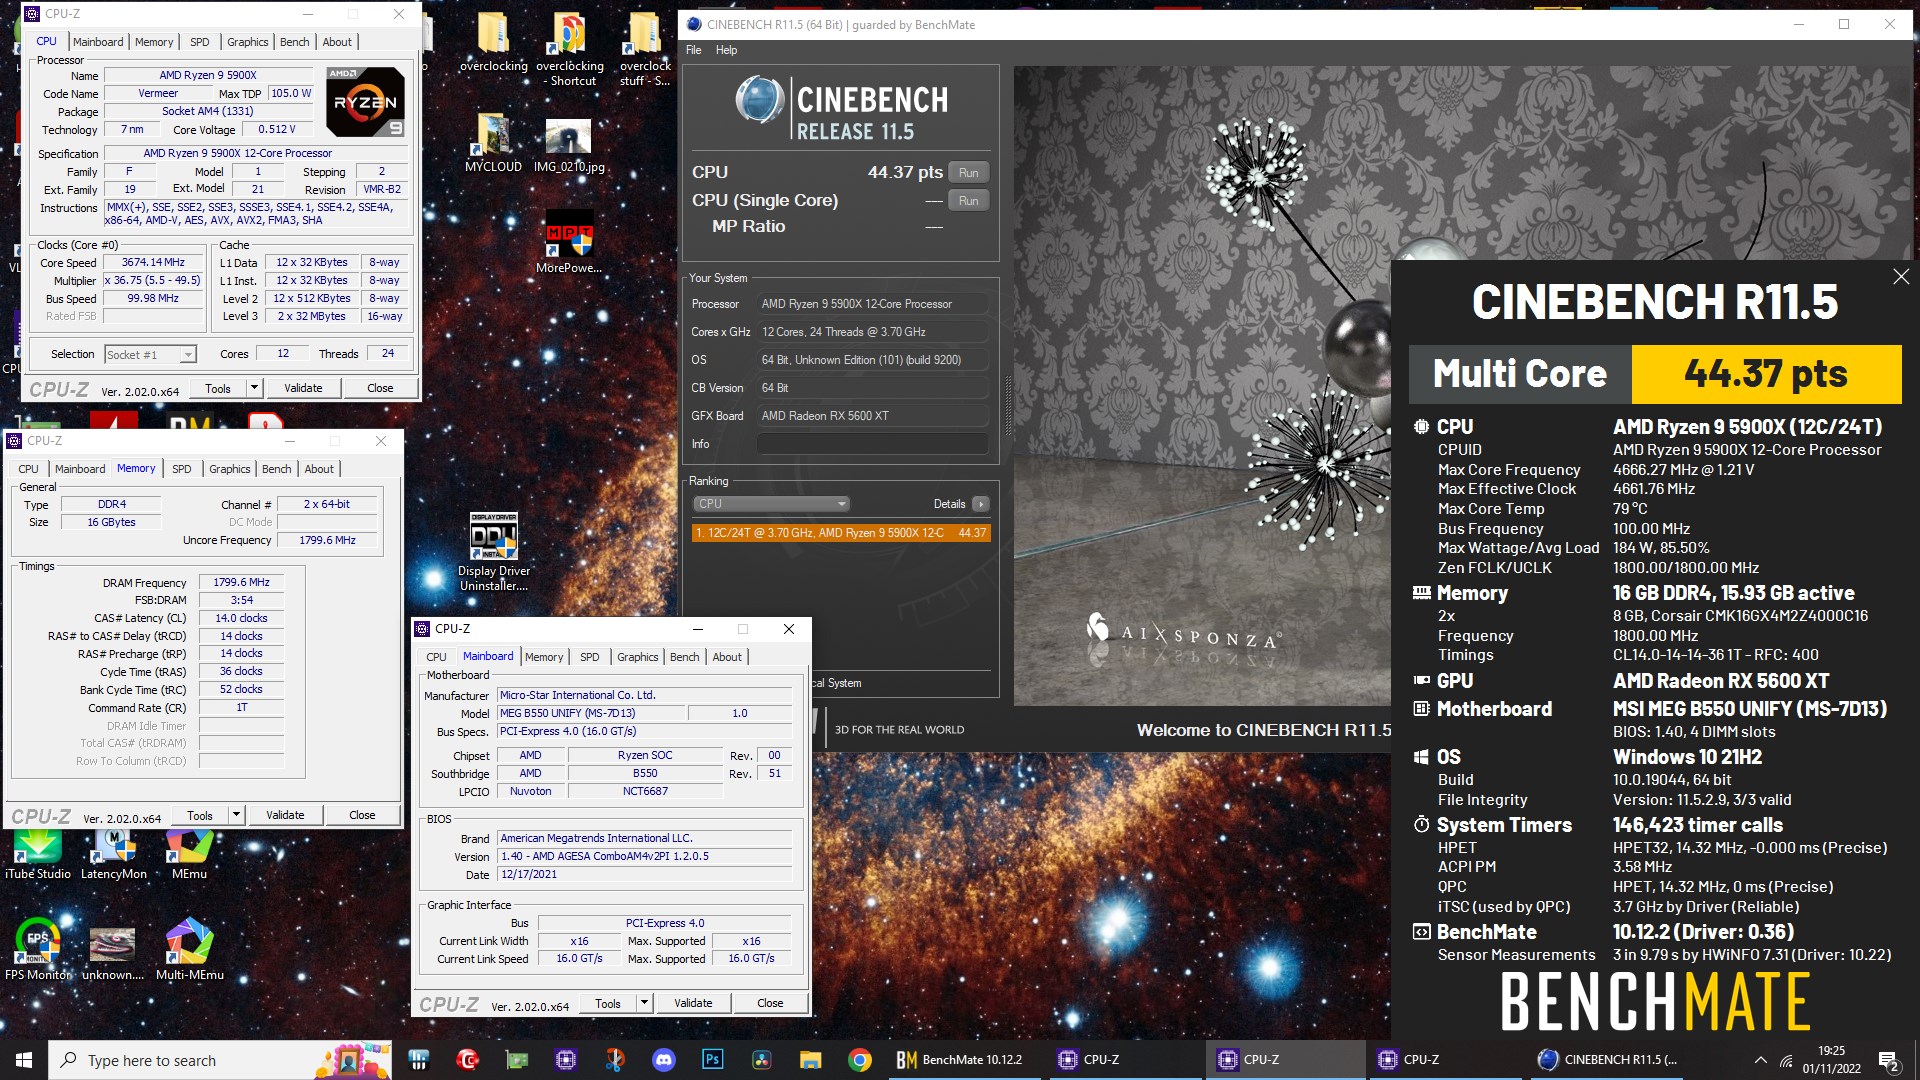
Task: Open the About tab in the Mainboard CPU-Z window
Action: click(x=727, y=657)
